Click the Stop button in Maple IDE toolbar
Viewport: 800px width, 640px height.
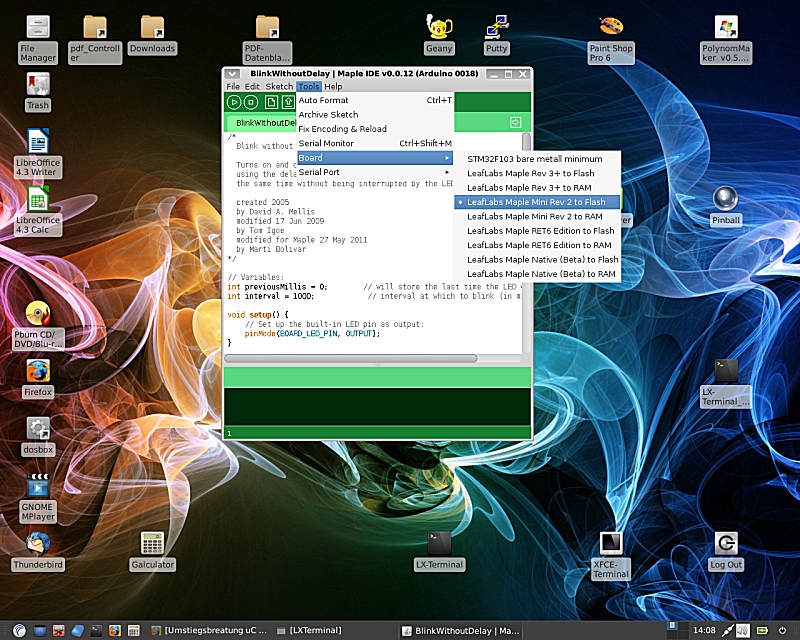(251, 102)
